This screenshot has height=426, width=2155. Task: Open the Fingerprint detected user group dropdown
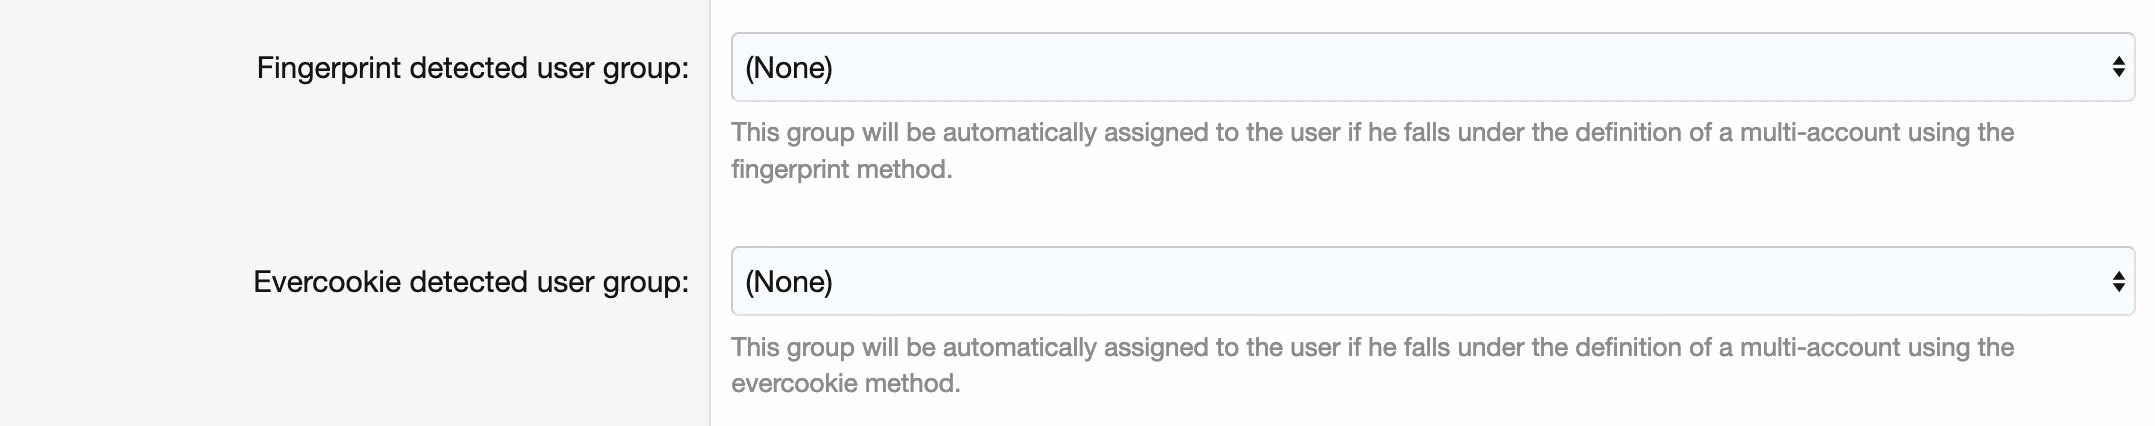[1430, 67]
